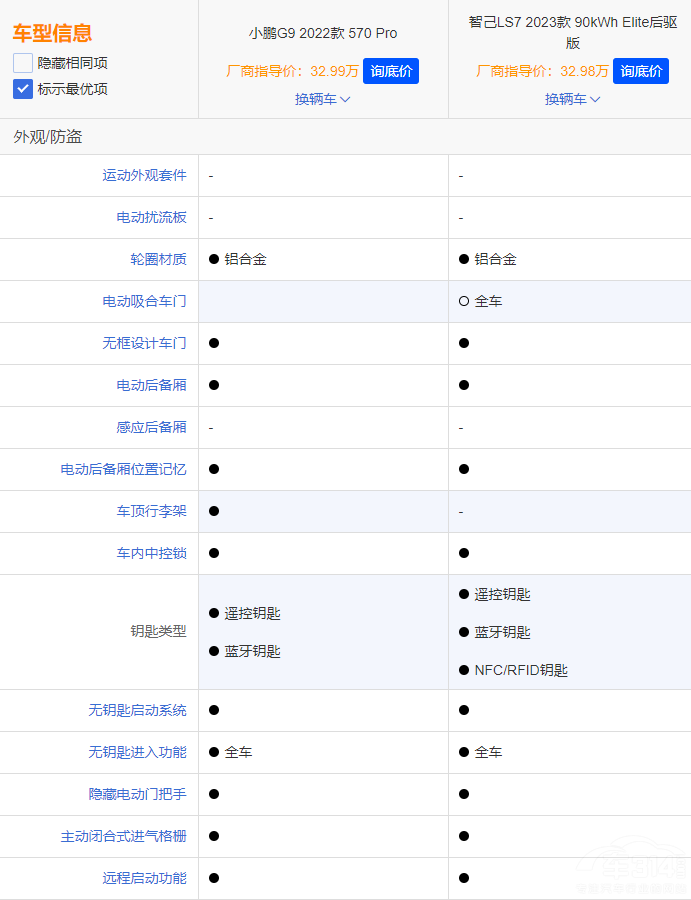Viewport: 691px width, 900px height.
Task: Click the 车顶行李架 parameter label
Action: click(x=151, y=511)
